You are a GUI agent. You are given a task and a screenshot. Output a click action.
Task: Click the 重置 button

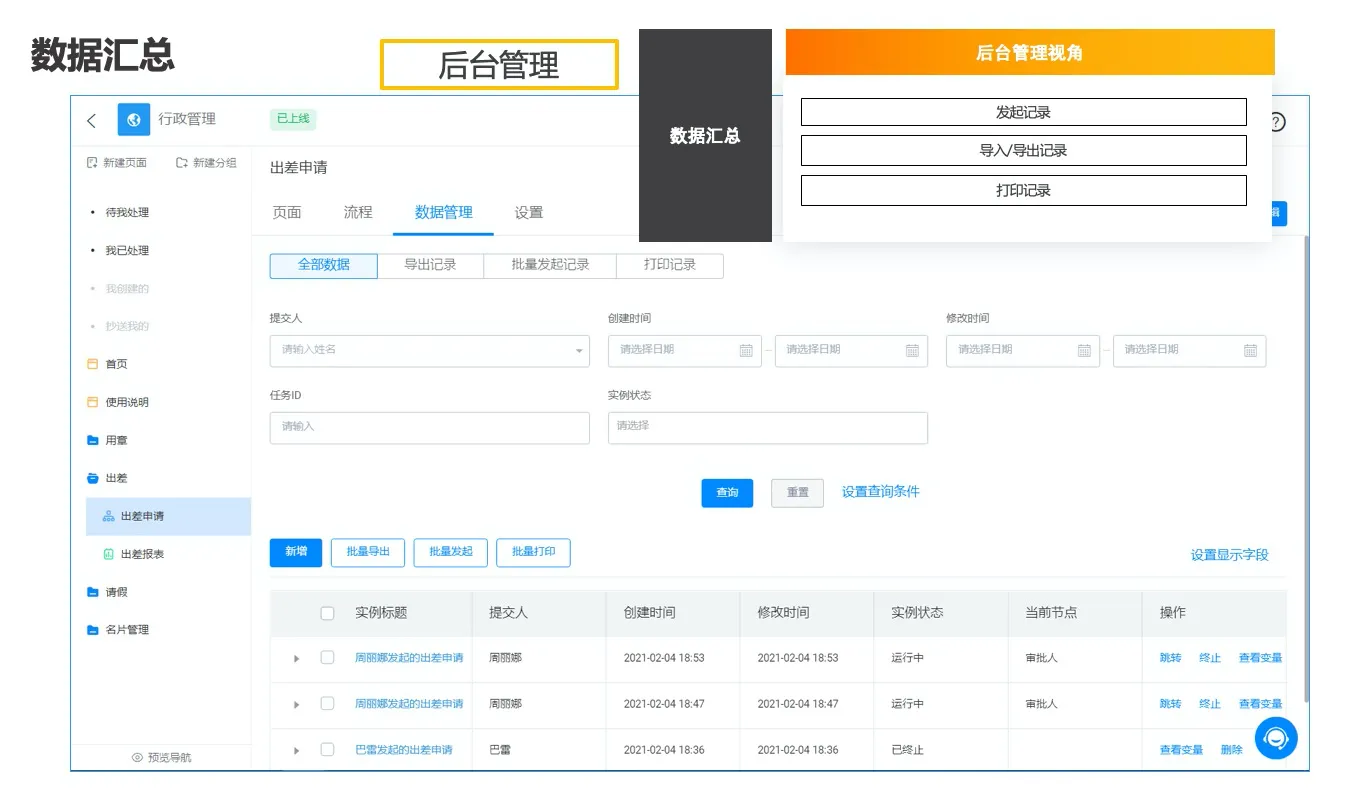[x=798, y=493]
